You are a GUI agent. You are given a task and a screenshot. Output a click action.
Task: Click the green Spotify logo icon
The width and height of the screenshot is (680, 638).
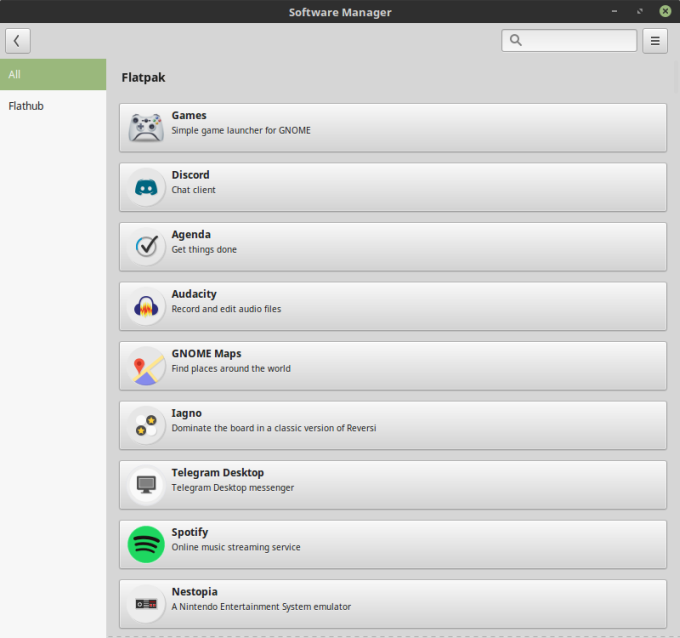tap(146, 544)
